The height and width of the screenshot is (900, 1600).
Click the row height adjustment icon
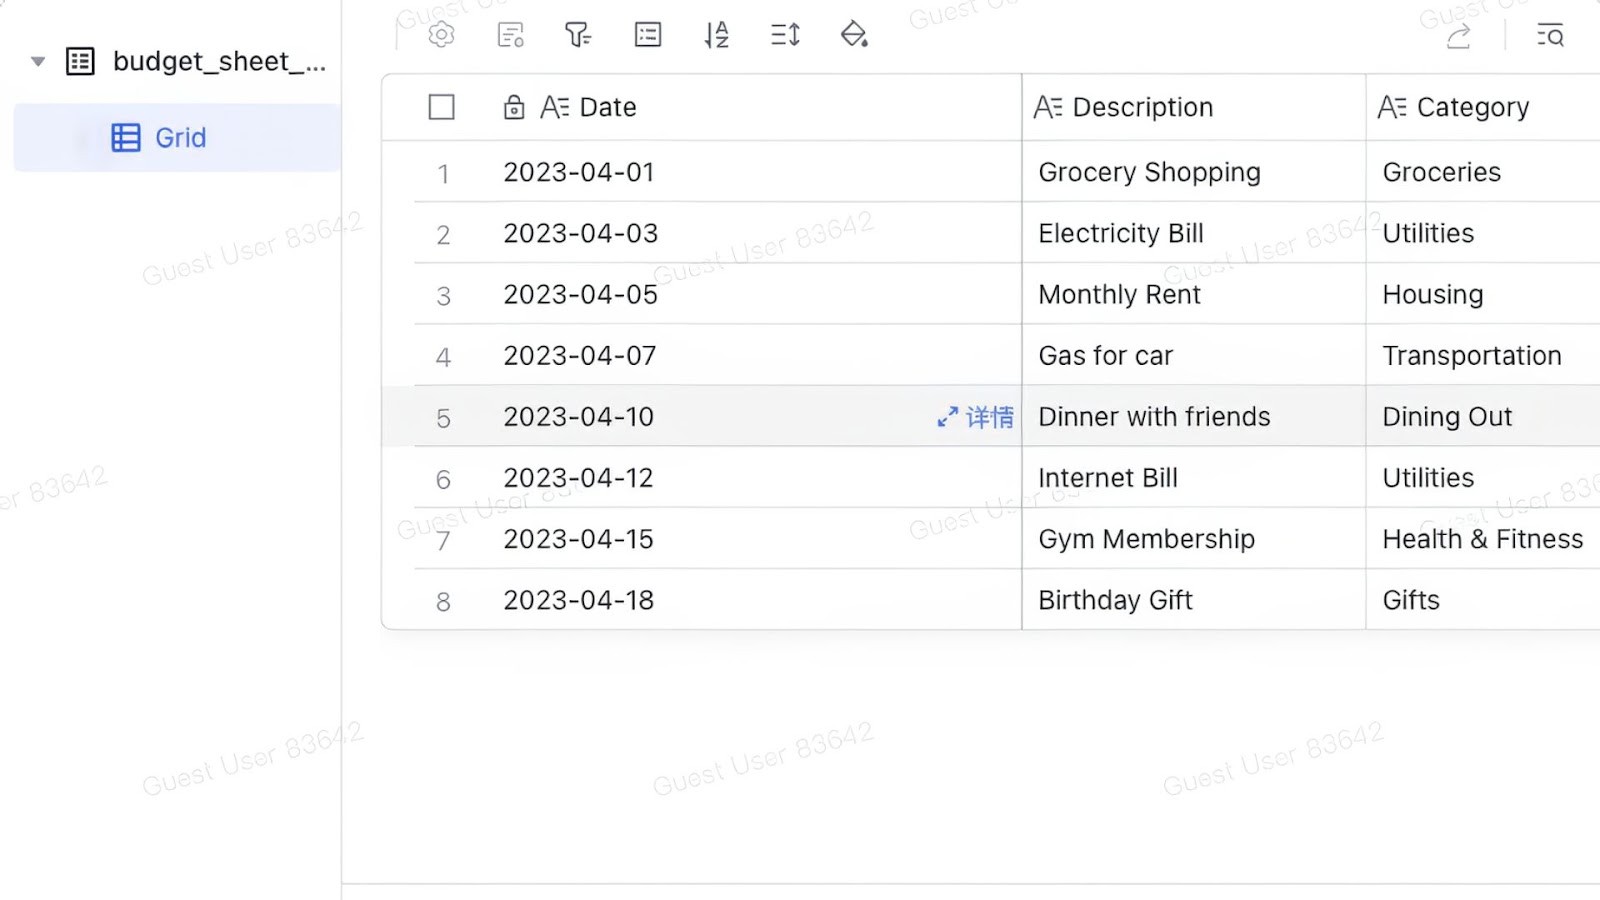click(x=784, y=34)
